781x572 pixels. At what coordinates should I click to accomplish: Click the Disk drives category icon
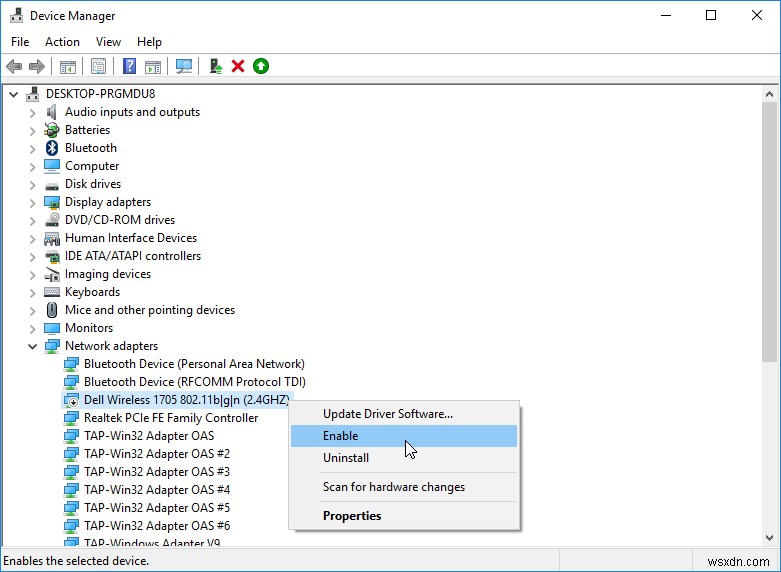tap(52, 185)
